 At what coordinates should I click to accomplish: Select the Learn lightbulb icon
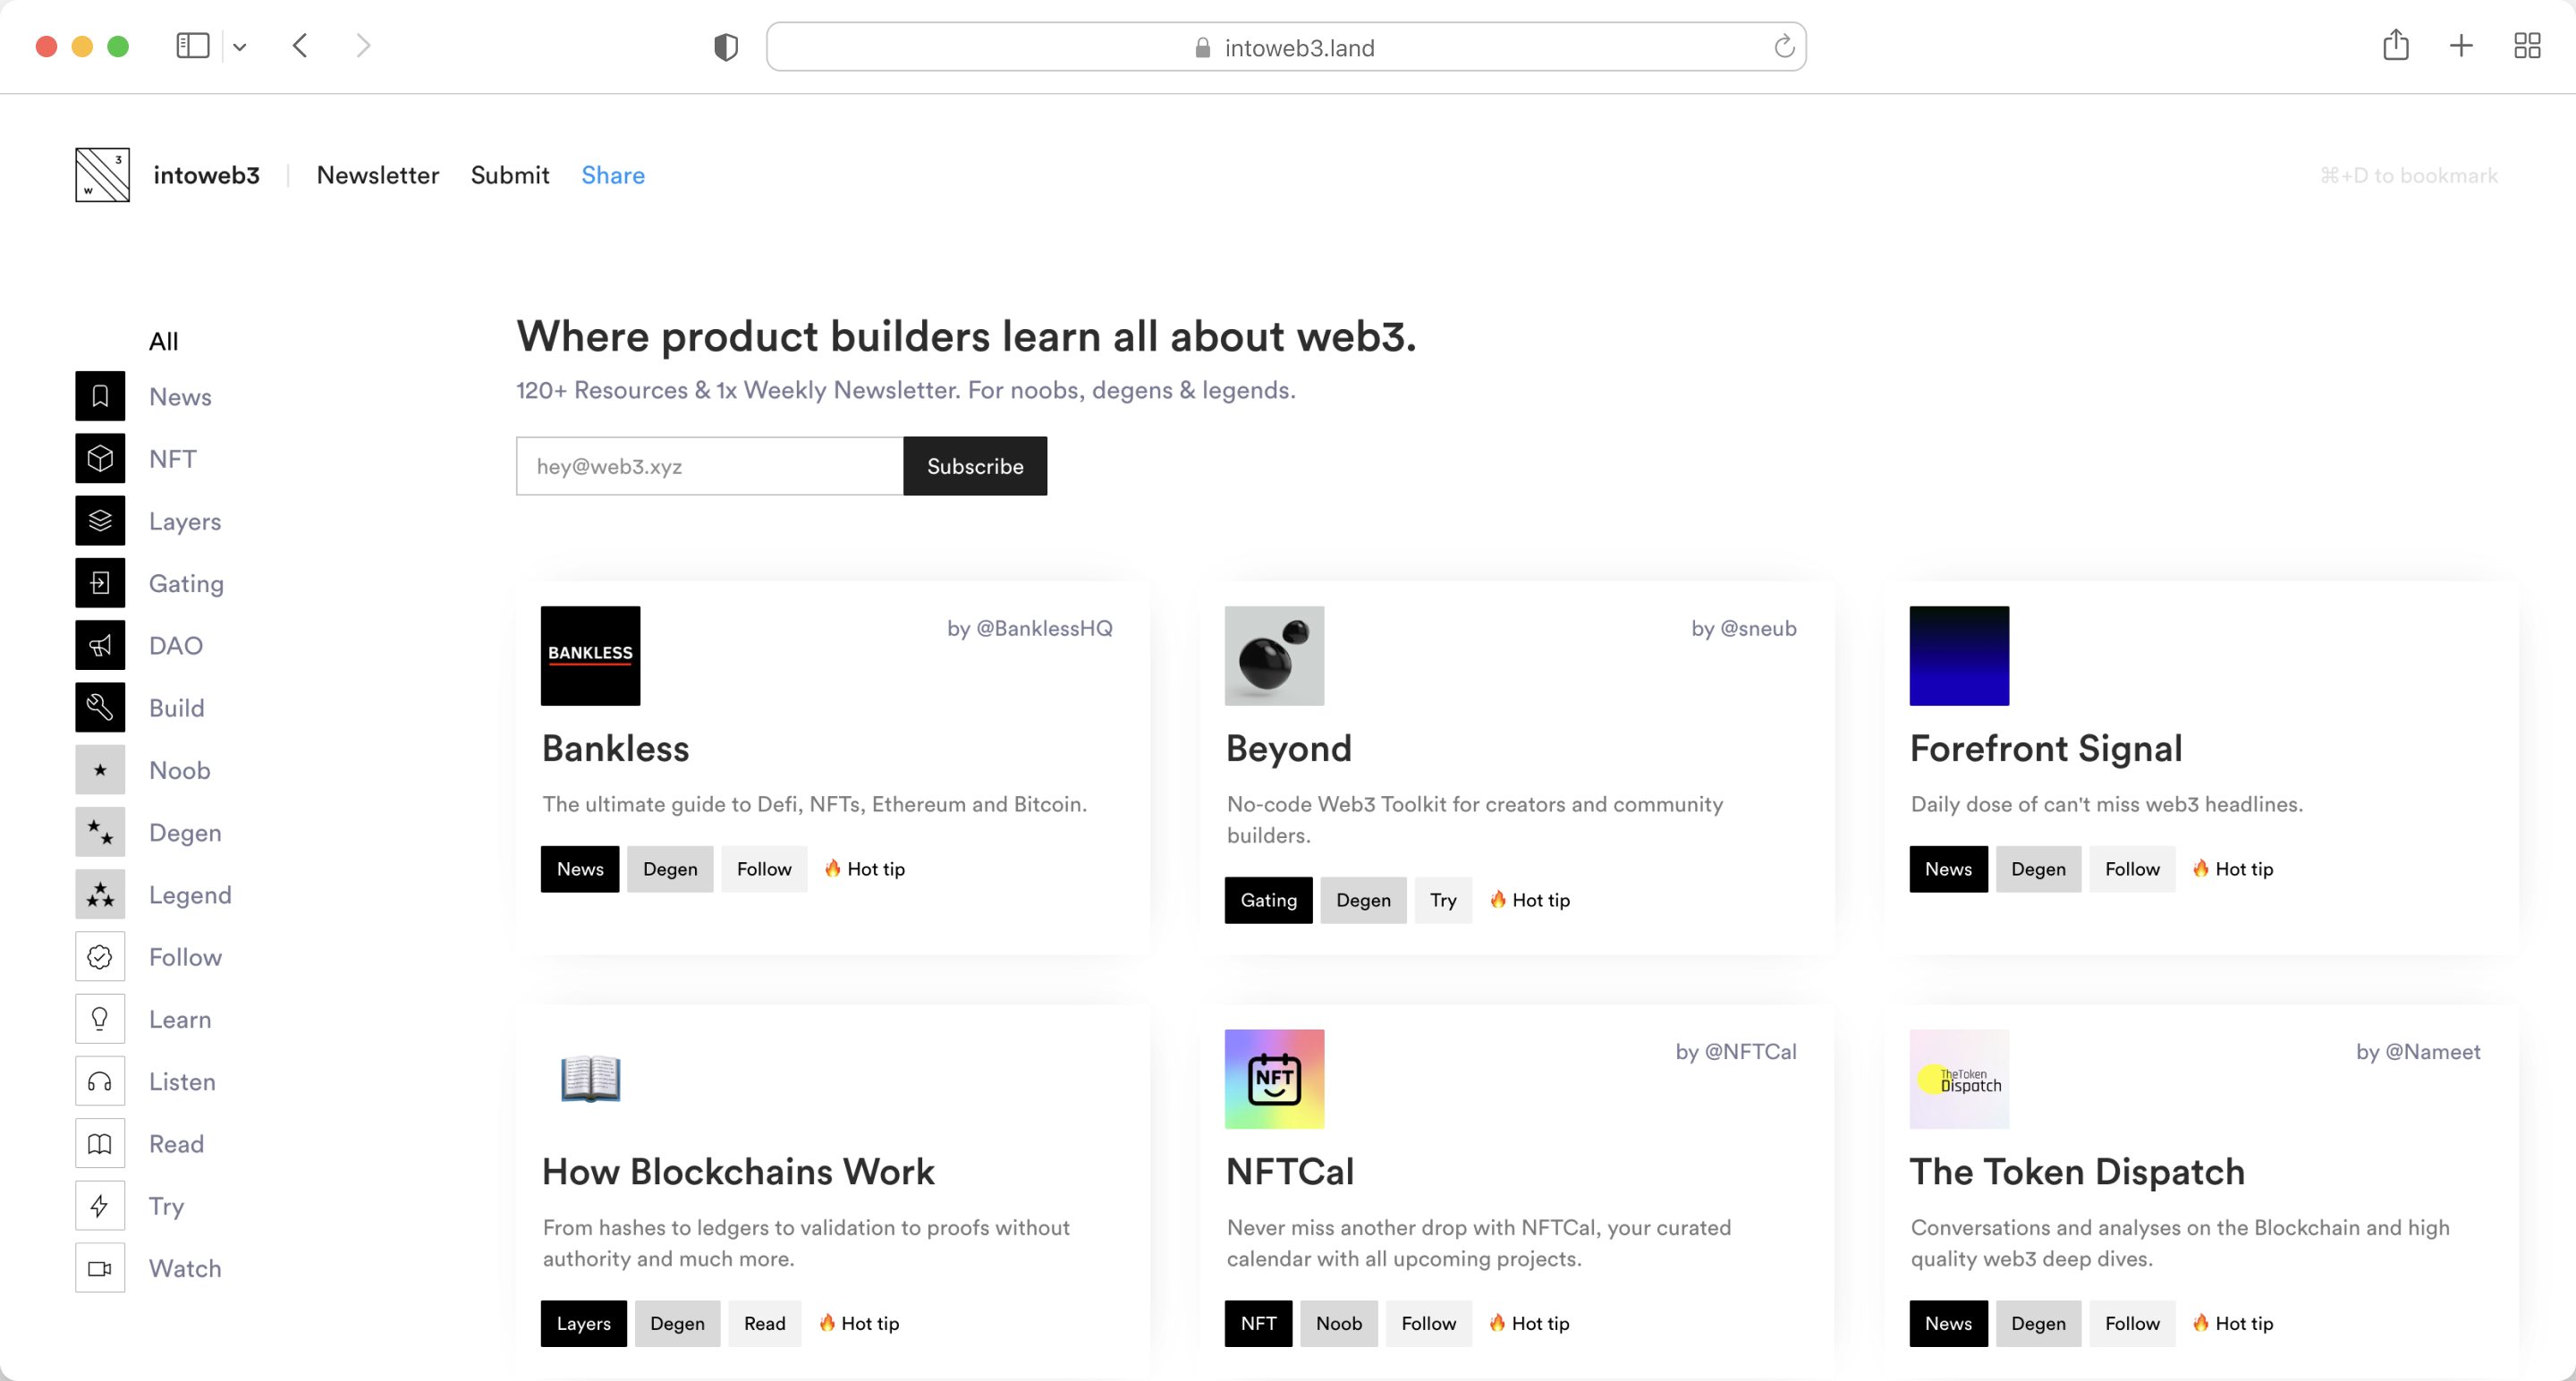tap(100, 1019)
